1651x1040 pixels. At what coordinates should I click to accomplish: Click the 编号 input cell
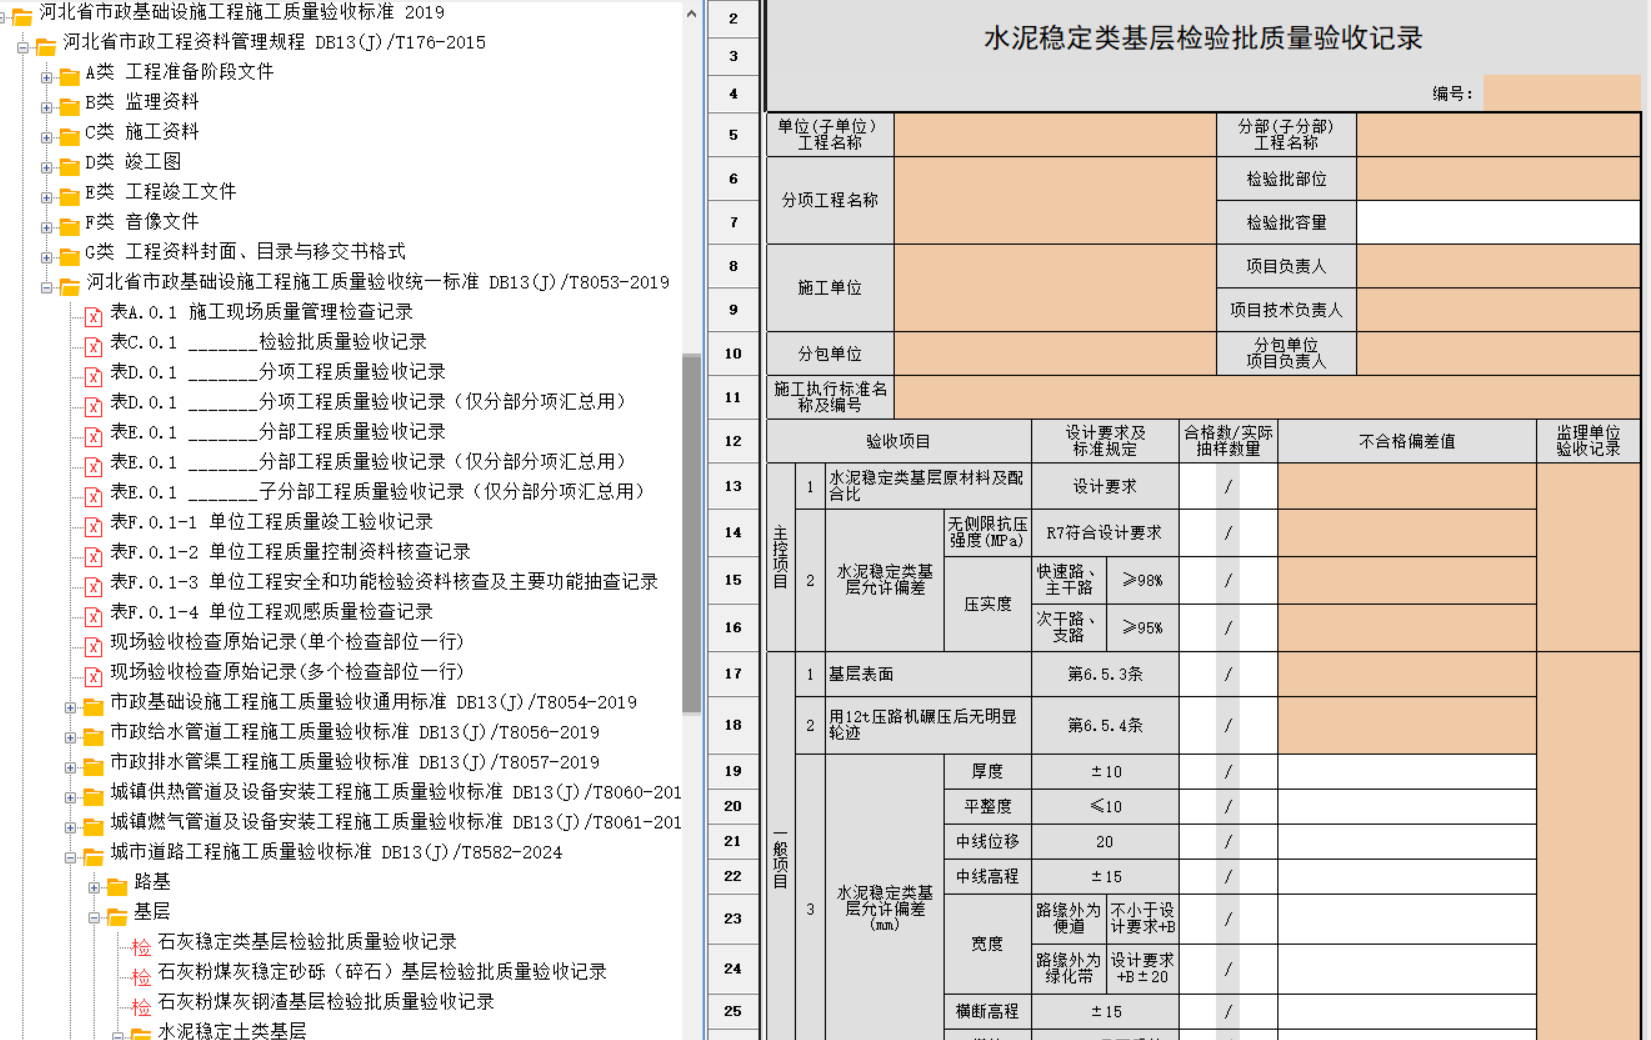coord(1562,93)
